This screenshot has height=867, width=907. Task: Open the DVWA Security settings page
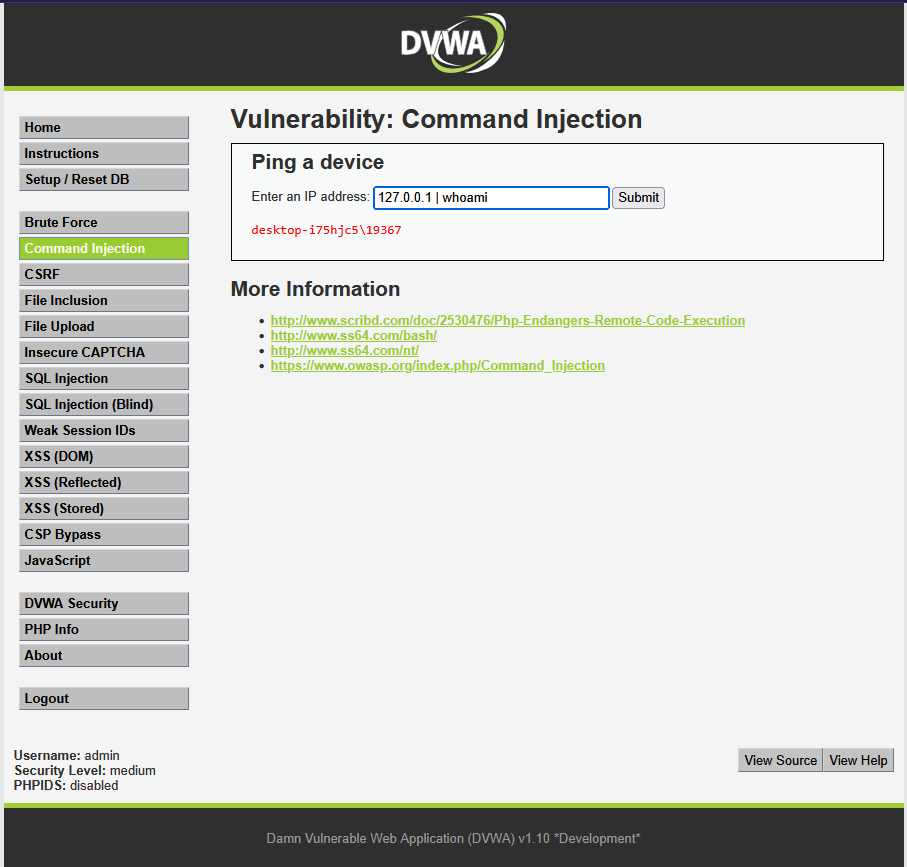[104, 603]
